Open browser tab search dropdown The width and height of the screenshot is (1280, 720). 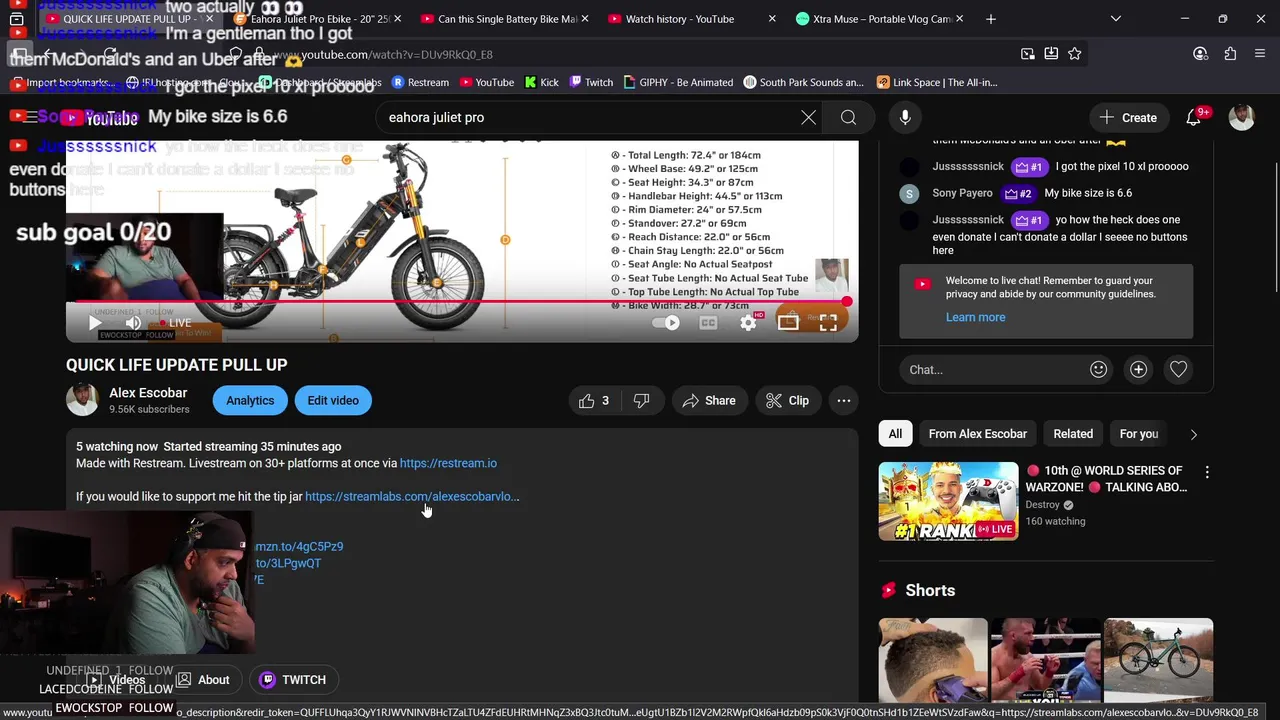(1116, 19)
